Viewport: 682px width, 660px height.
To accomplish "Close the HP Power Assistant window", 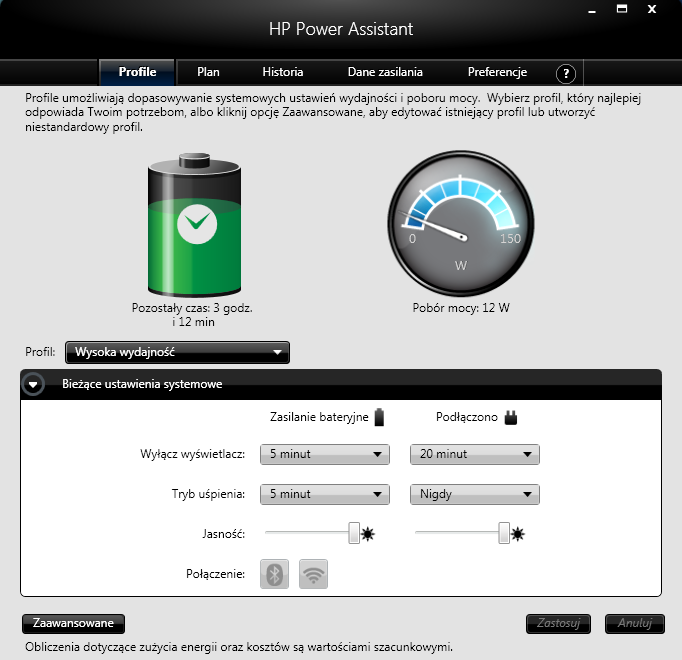I will pyautogui.click(x=652, y=9).
